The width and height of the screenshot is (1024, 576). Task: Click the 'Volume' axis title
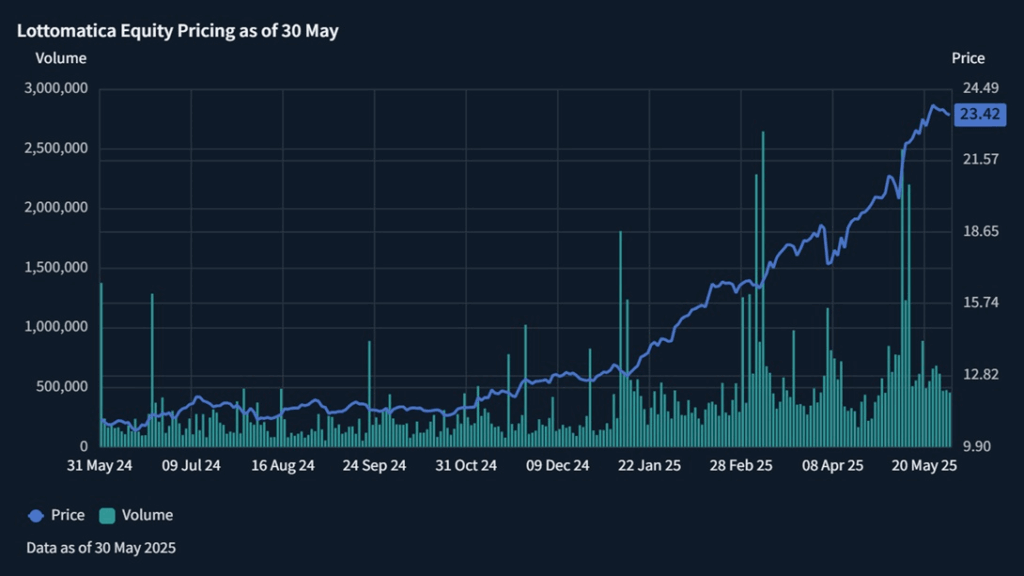(61, 58)
